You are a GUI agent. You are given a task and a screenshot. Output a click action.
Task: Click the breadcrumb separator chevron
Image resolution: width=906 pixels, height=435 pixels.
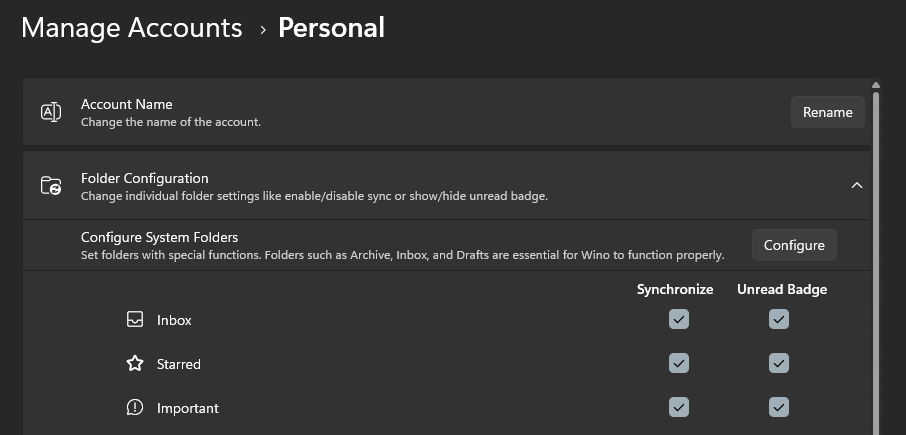(x=263, y=29)
